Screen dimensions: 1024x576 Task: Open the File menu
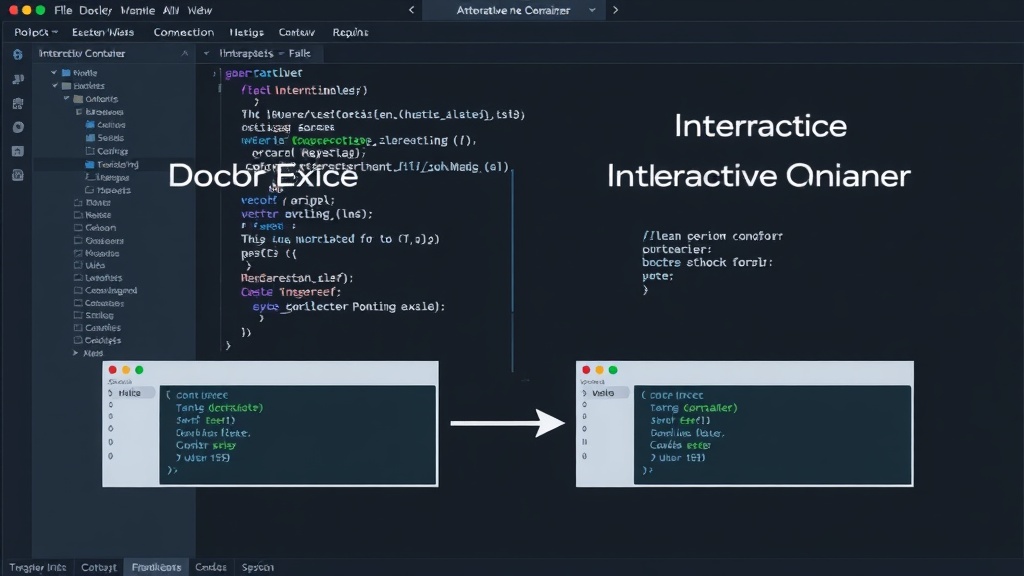click(x=63, y=10)
